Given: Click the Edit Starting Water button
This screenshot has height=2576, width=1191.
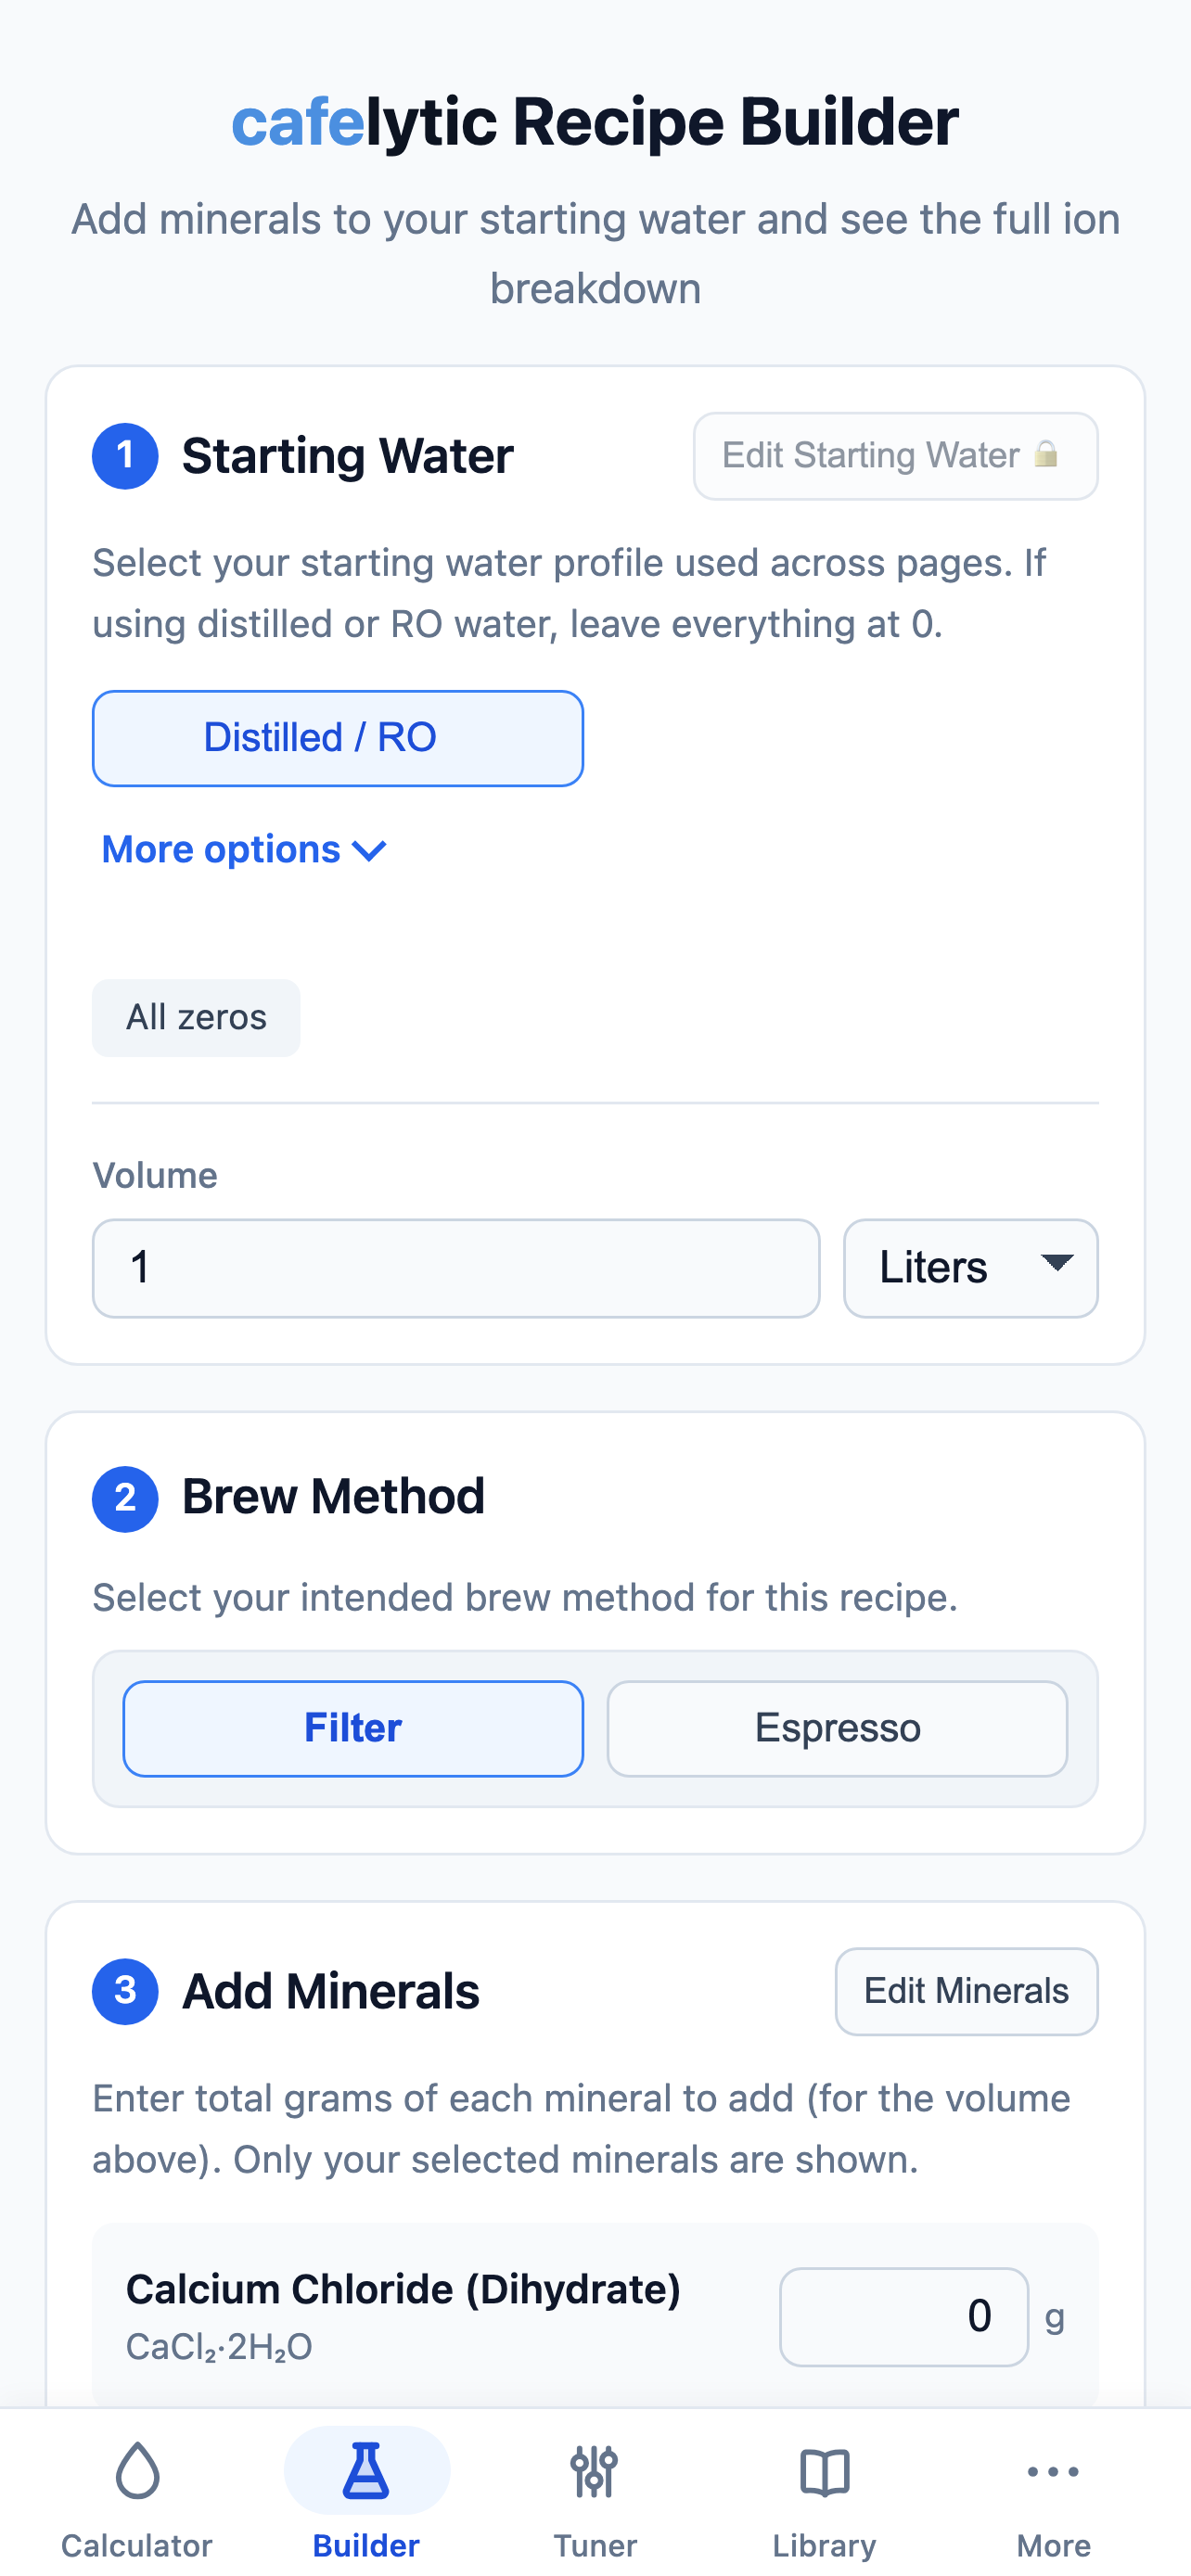Looking at the screenshot, I should pos(895,456).
